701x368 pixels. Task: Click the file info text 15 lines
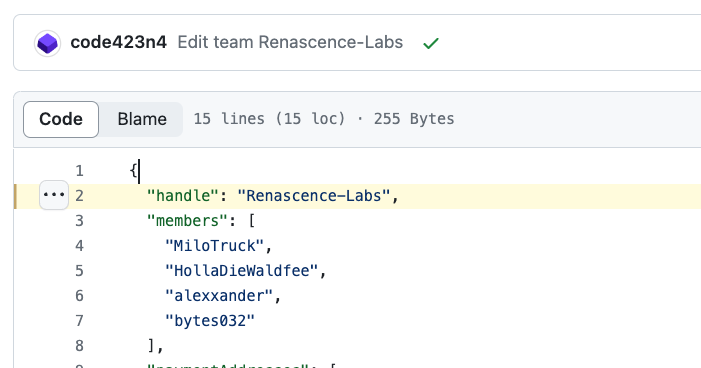(229, 119)
